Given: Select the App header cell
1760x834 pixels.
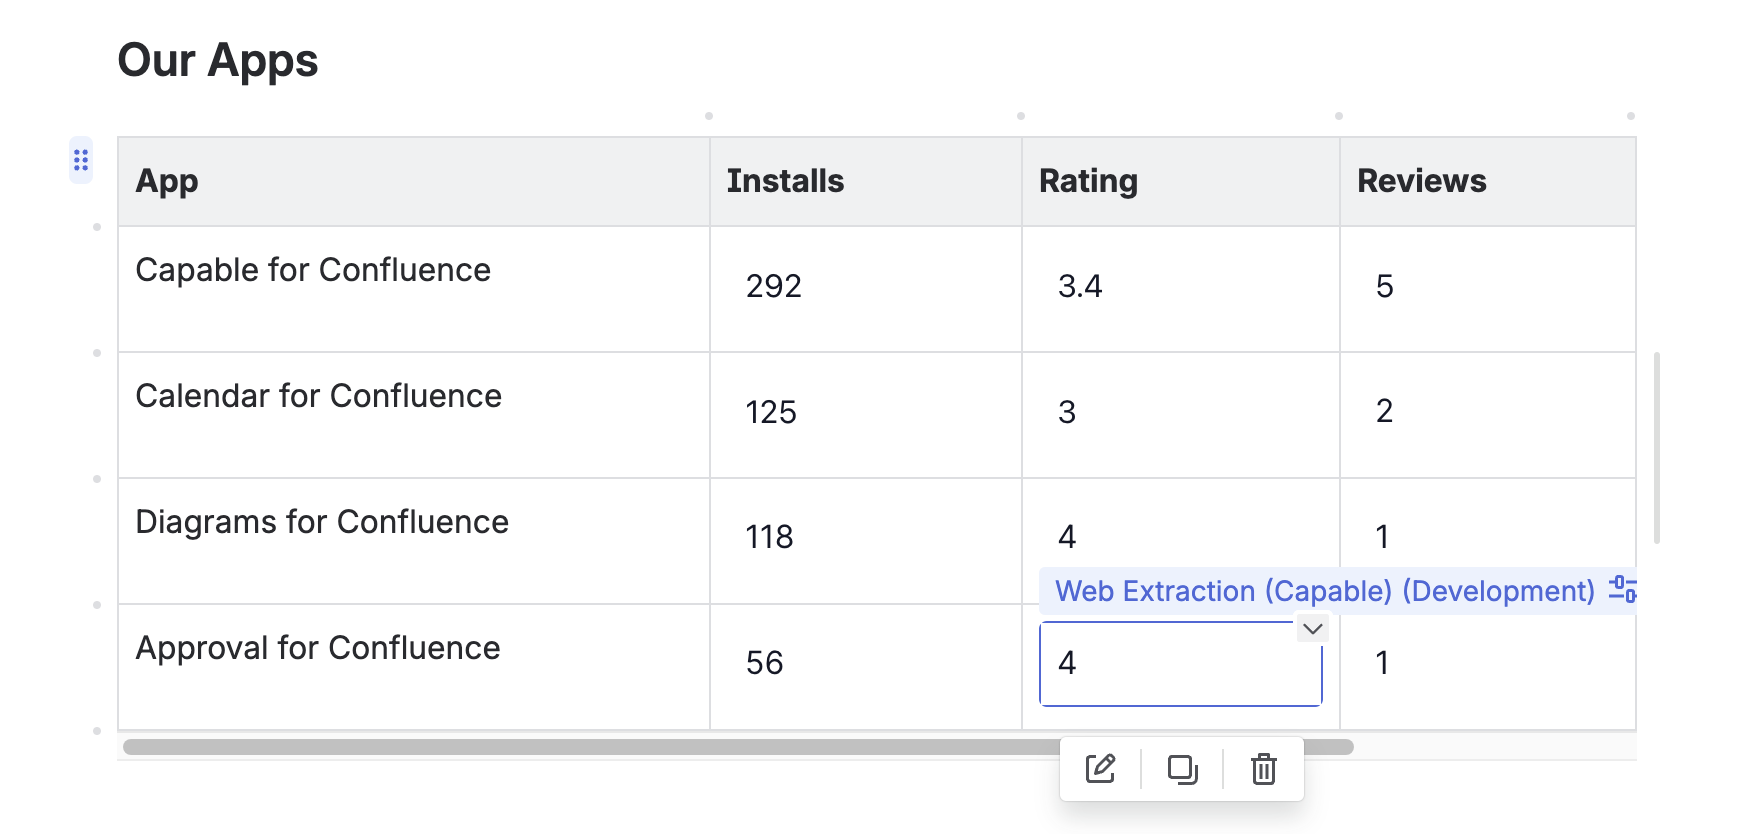Looking at the screenshot, I should (x=167, y=181).
